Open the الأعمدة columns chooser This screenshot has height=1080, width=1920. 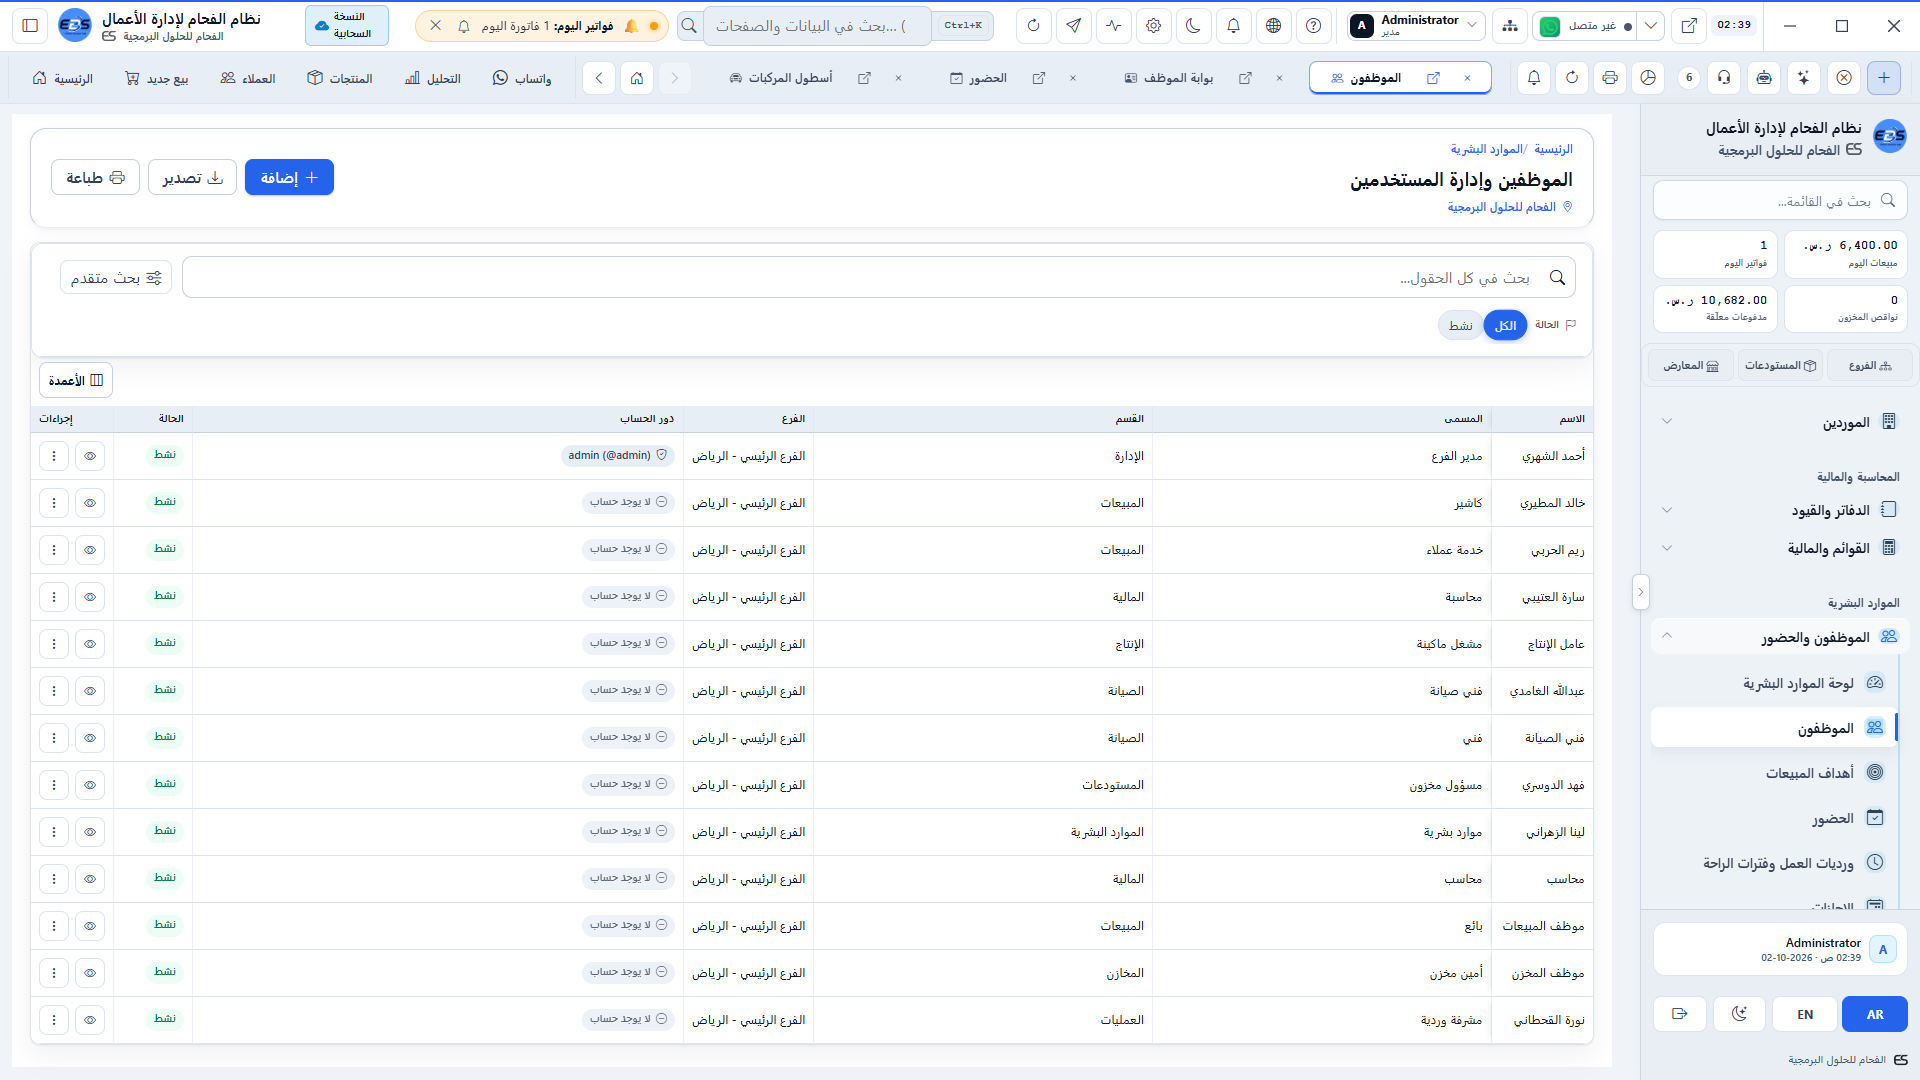(76, 381)
